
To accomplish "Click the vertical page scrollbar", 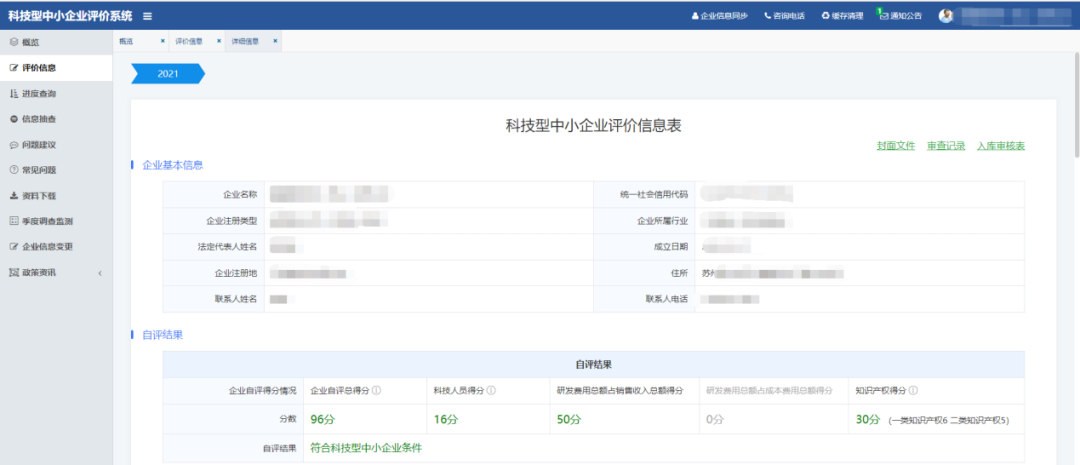I will pyautogui.click(x=1075, y=103).
